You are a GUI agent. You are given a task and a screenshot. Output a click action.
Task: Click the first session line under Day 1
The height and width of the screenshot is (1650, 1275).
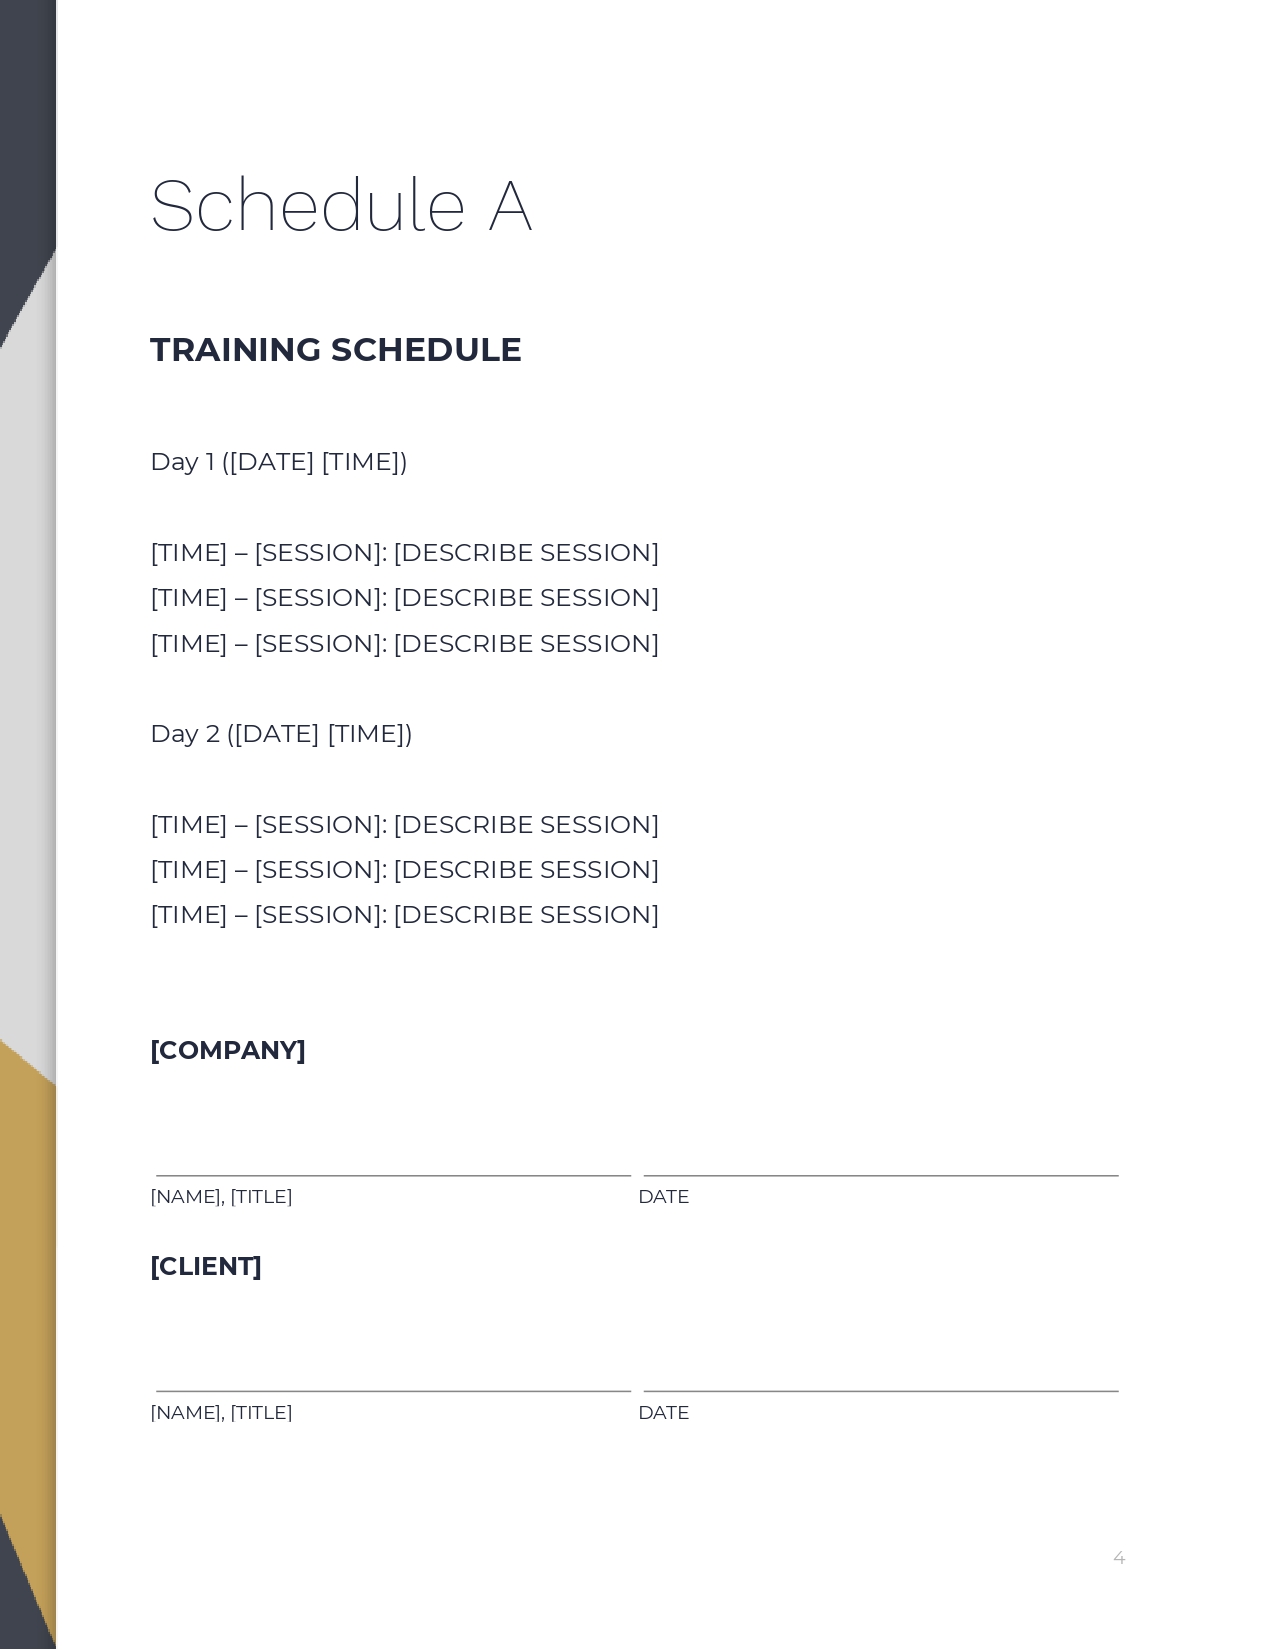404,553
